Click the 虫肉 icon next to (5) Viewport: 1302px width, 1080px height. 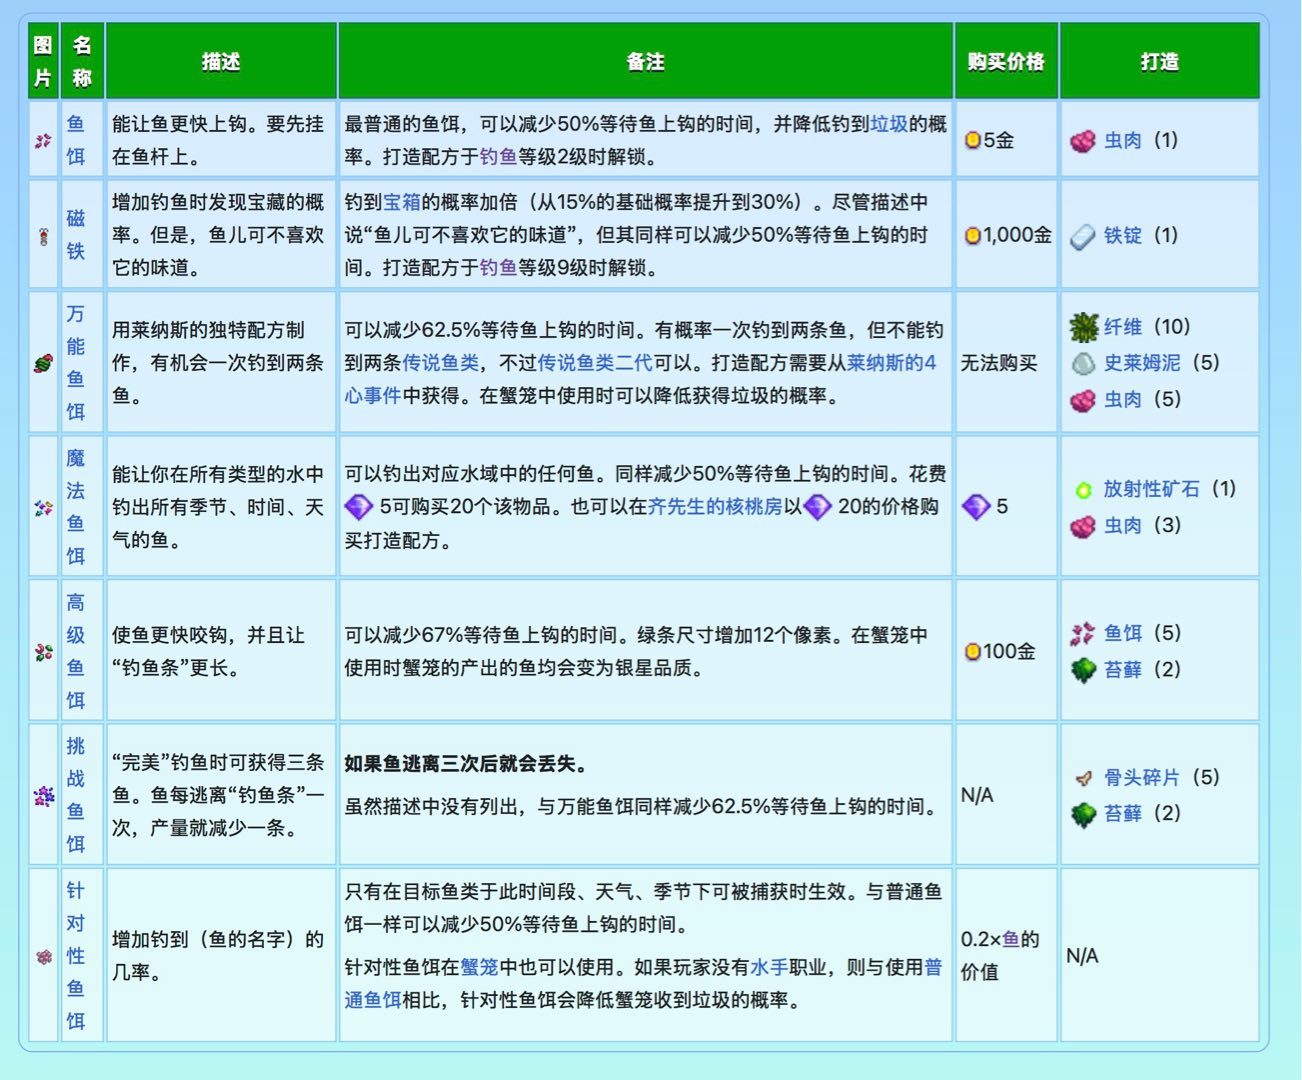click(1083, 400)
